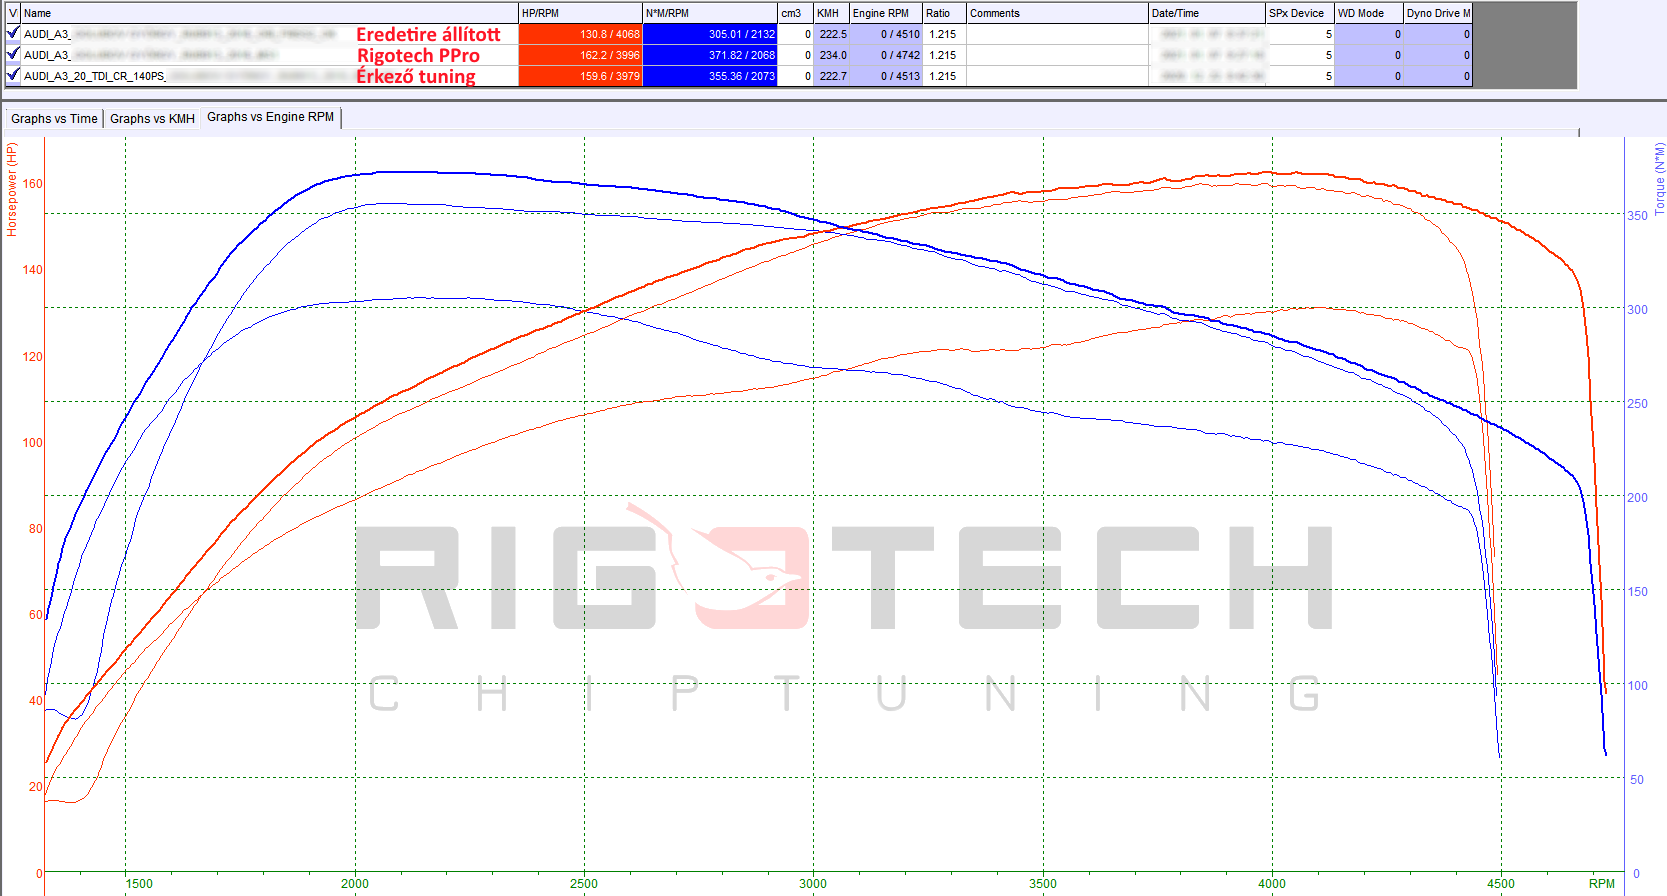Click the 160 HP axis tick label
The width and height of the screenshot is (1667, 896).
coord(33,184)
